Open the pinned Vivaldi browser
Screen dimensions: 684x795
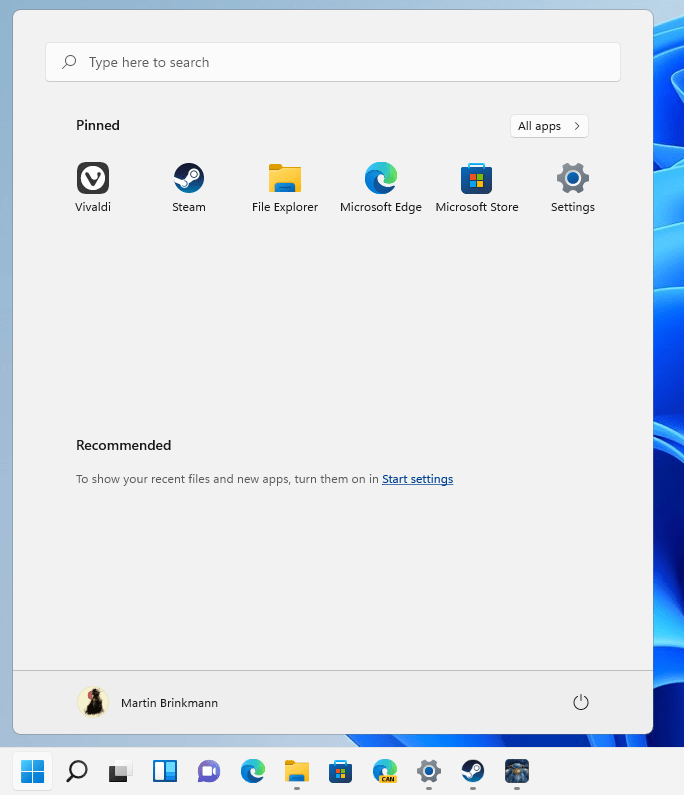click(x=93, y=187)
